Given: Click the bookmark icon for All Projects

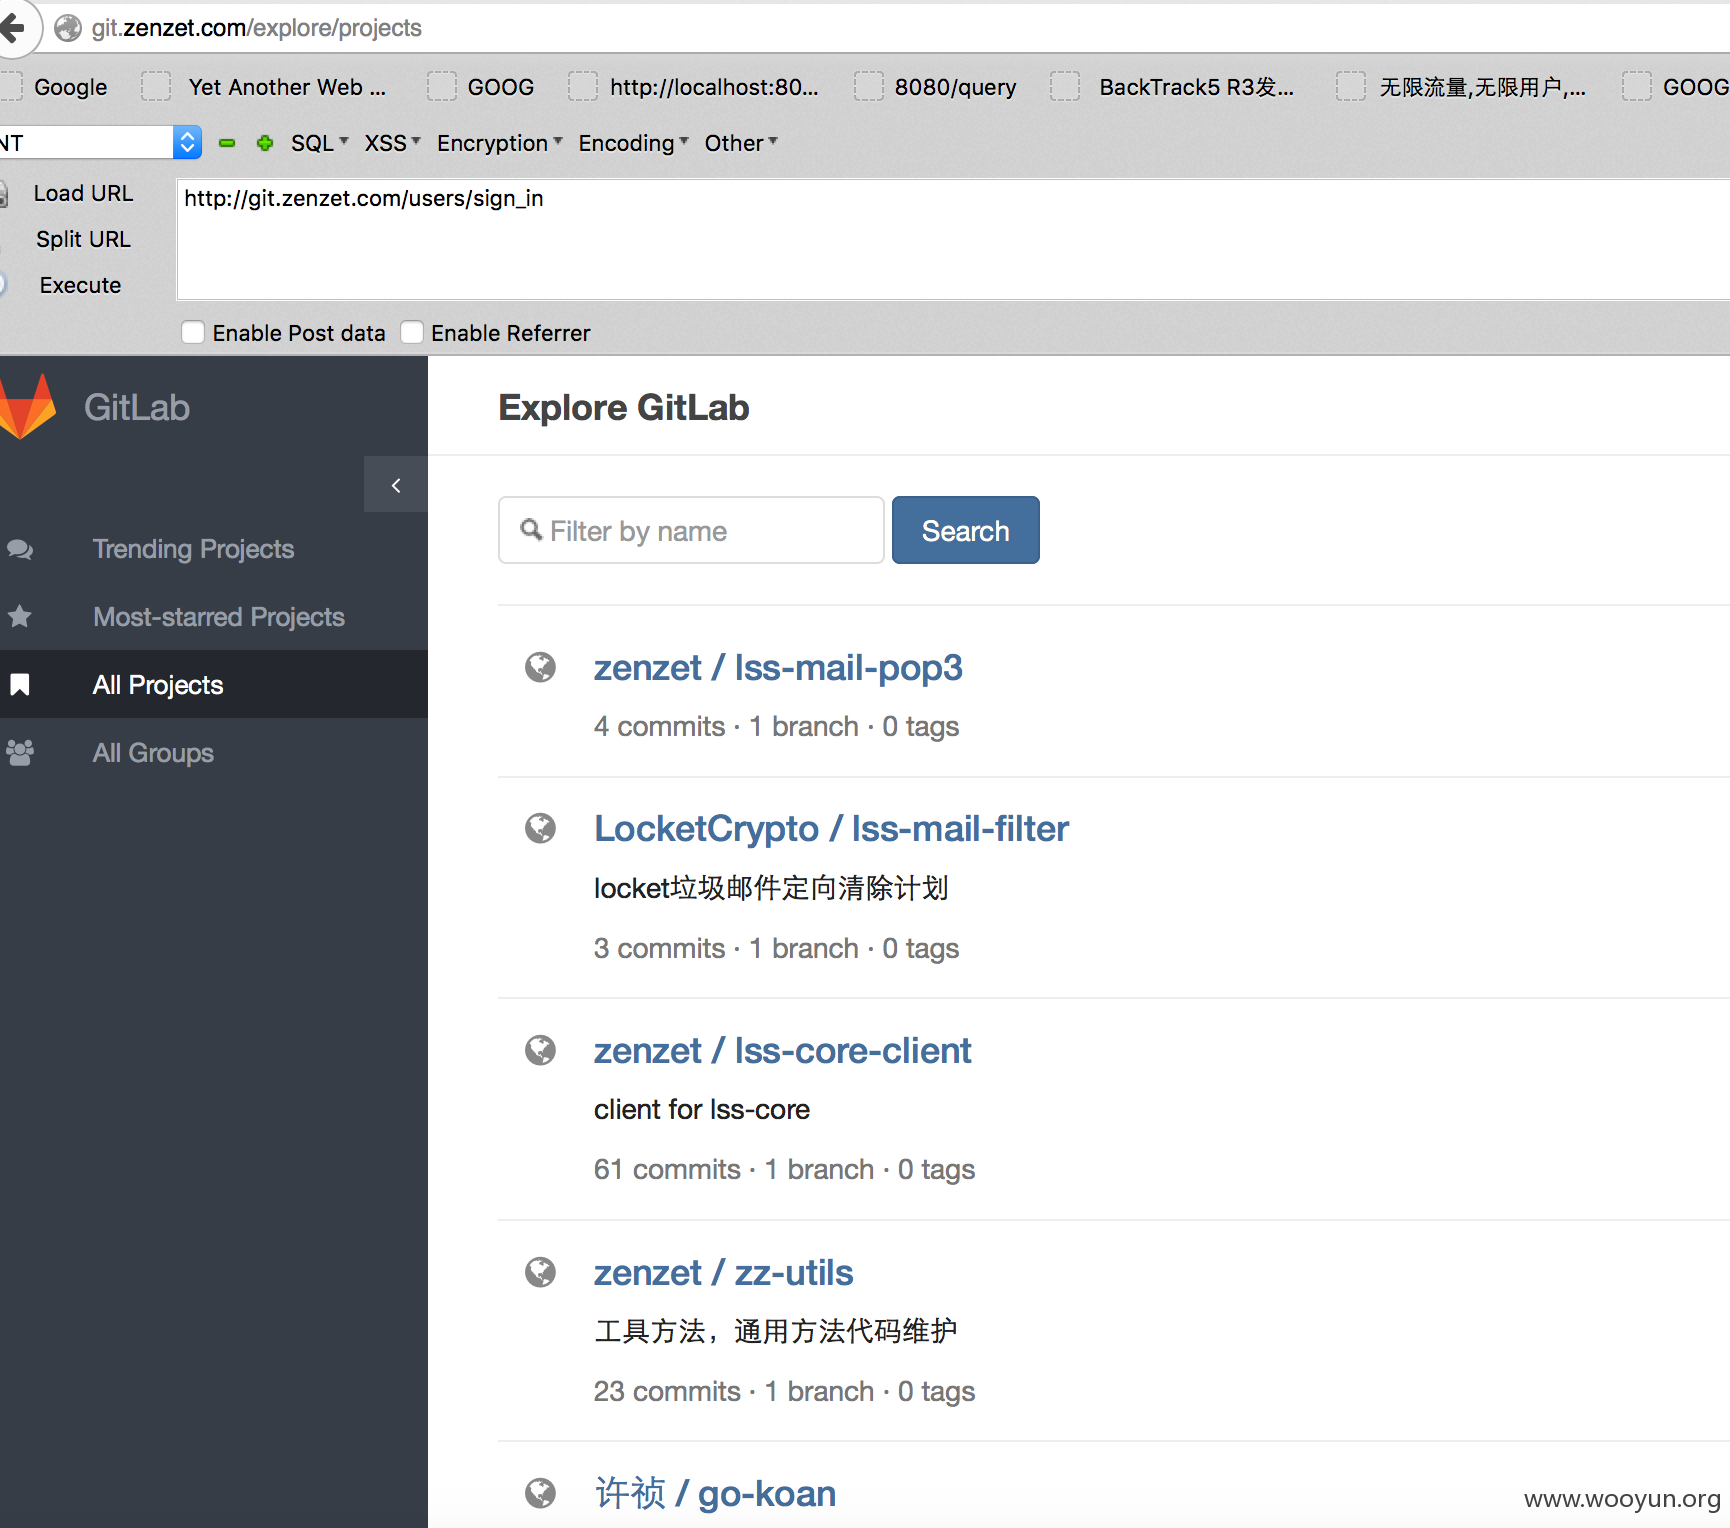Looking at the screenshot, I should pos(20,684).
